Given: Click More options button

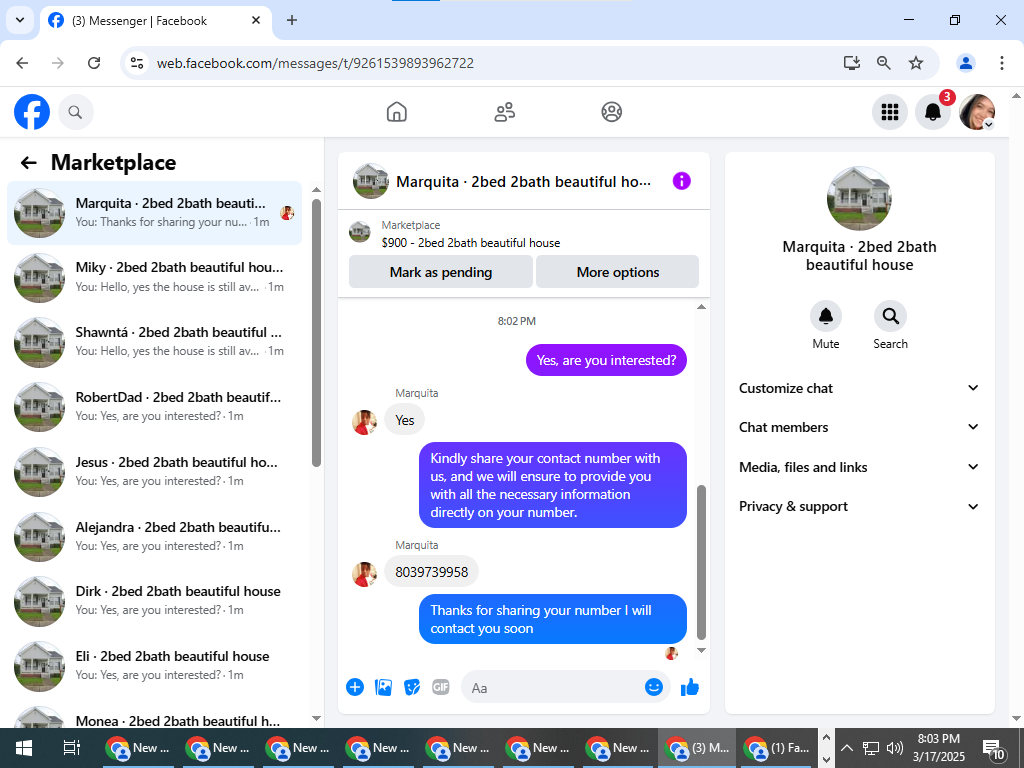Looking at the screenshot, I should click(x=618, y=272).
